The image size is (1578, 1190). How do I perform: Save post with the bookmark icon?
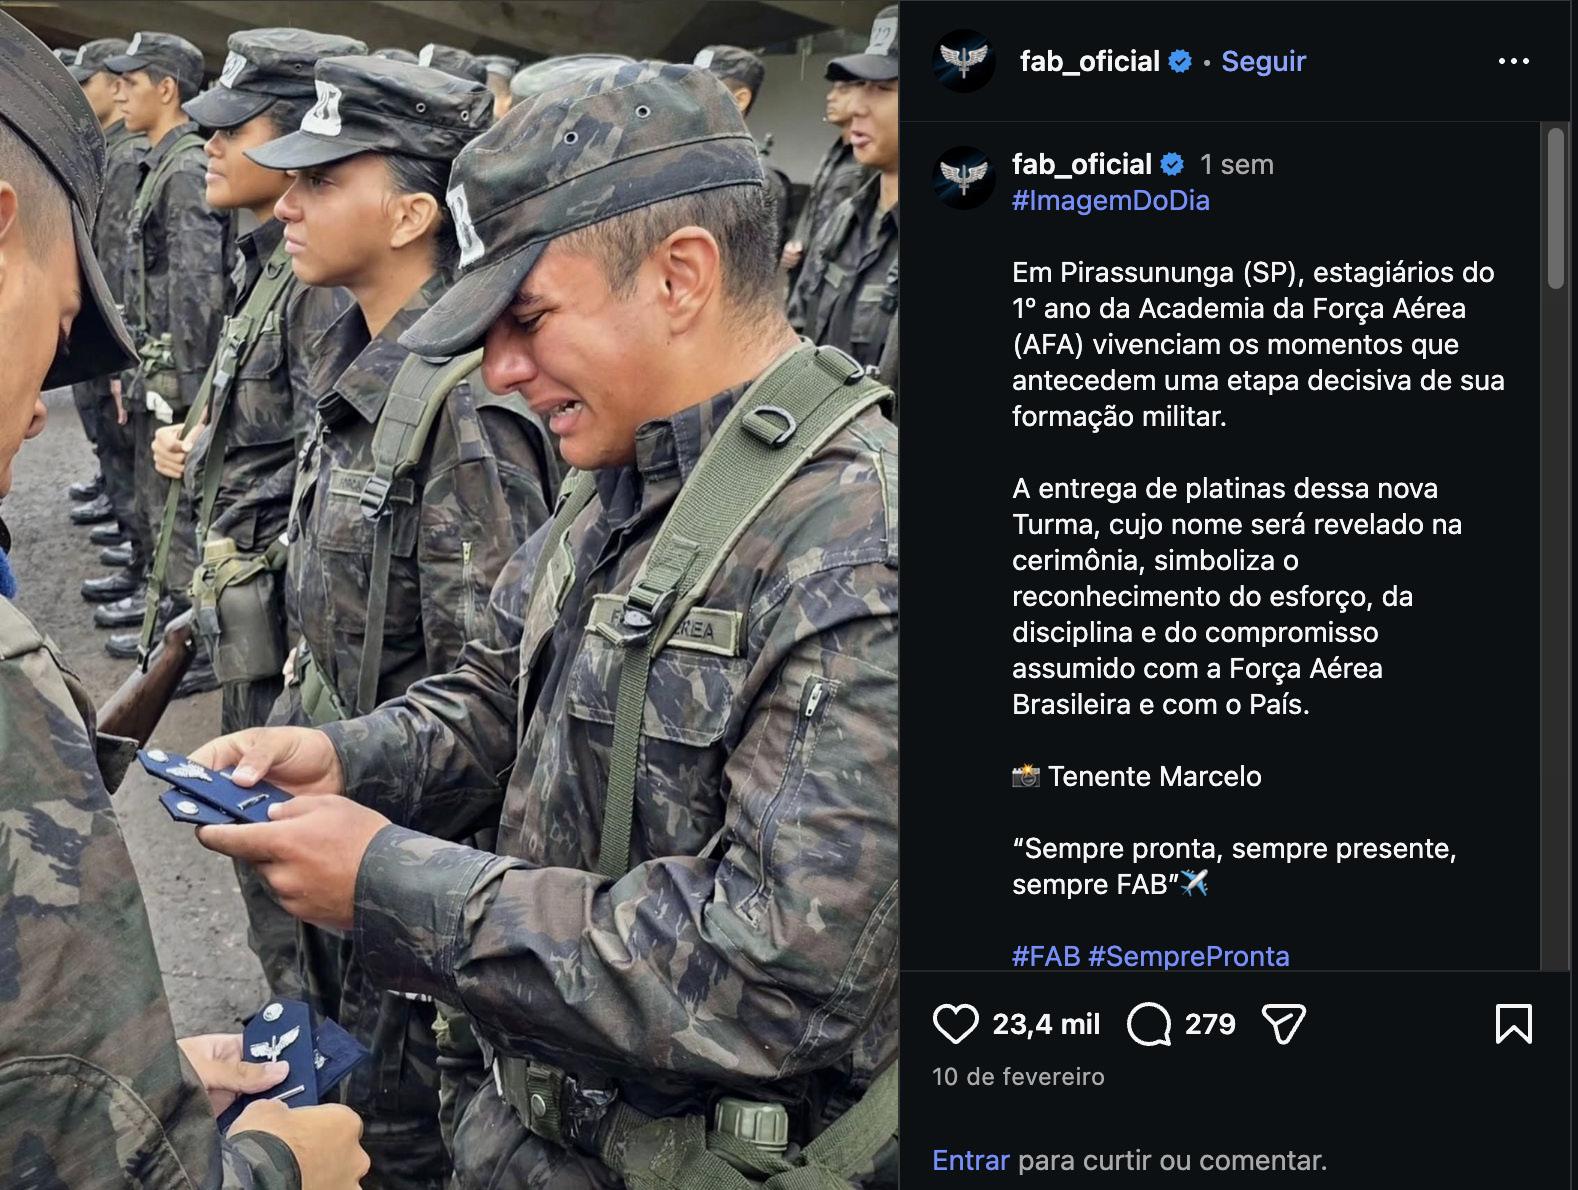pyautogui.click(x=1513, y=1024)
